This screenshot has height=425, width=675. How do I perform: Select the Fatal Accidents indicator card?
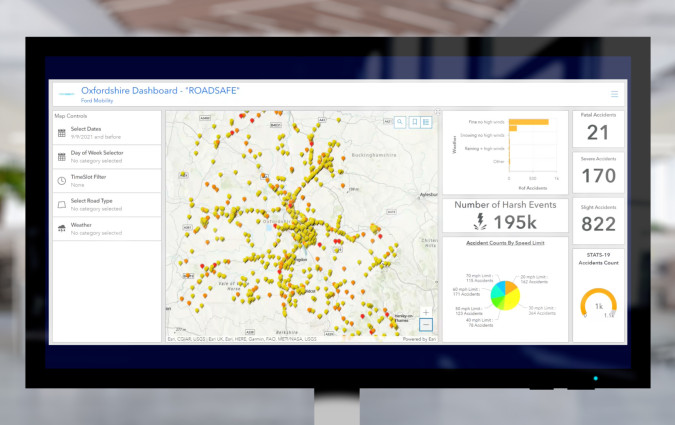click(598, 129)
